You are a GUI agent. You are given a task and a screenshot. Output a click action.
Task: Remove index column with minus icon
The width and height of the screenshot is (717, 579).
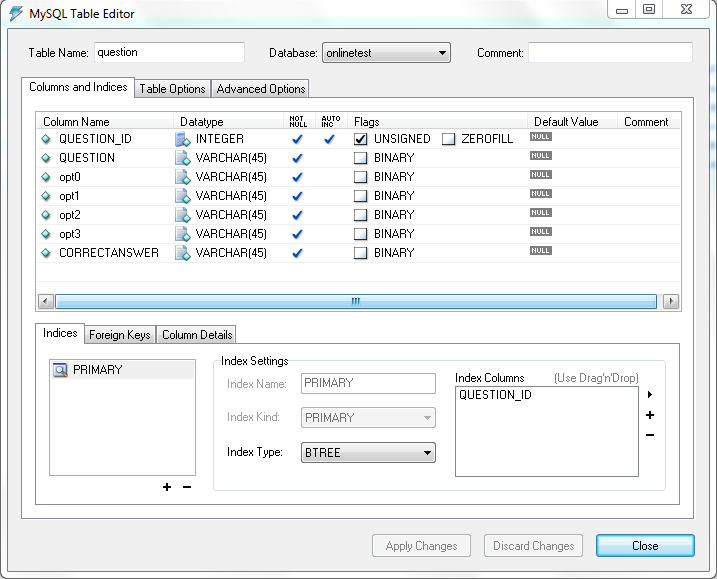pyautogui.click(x=650, y=435)
